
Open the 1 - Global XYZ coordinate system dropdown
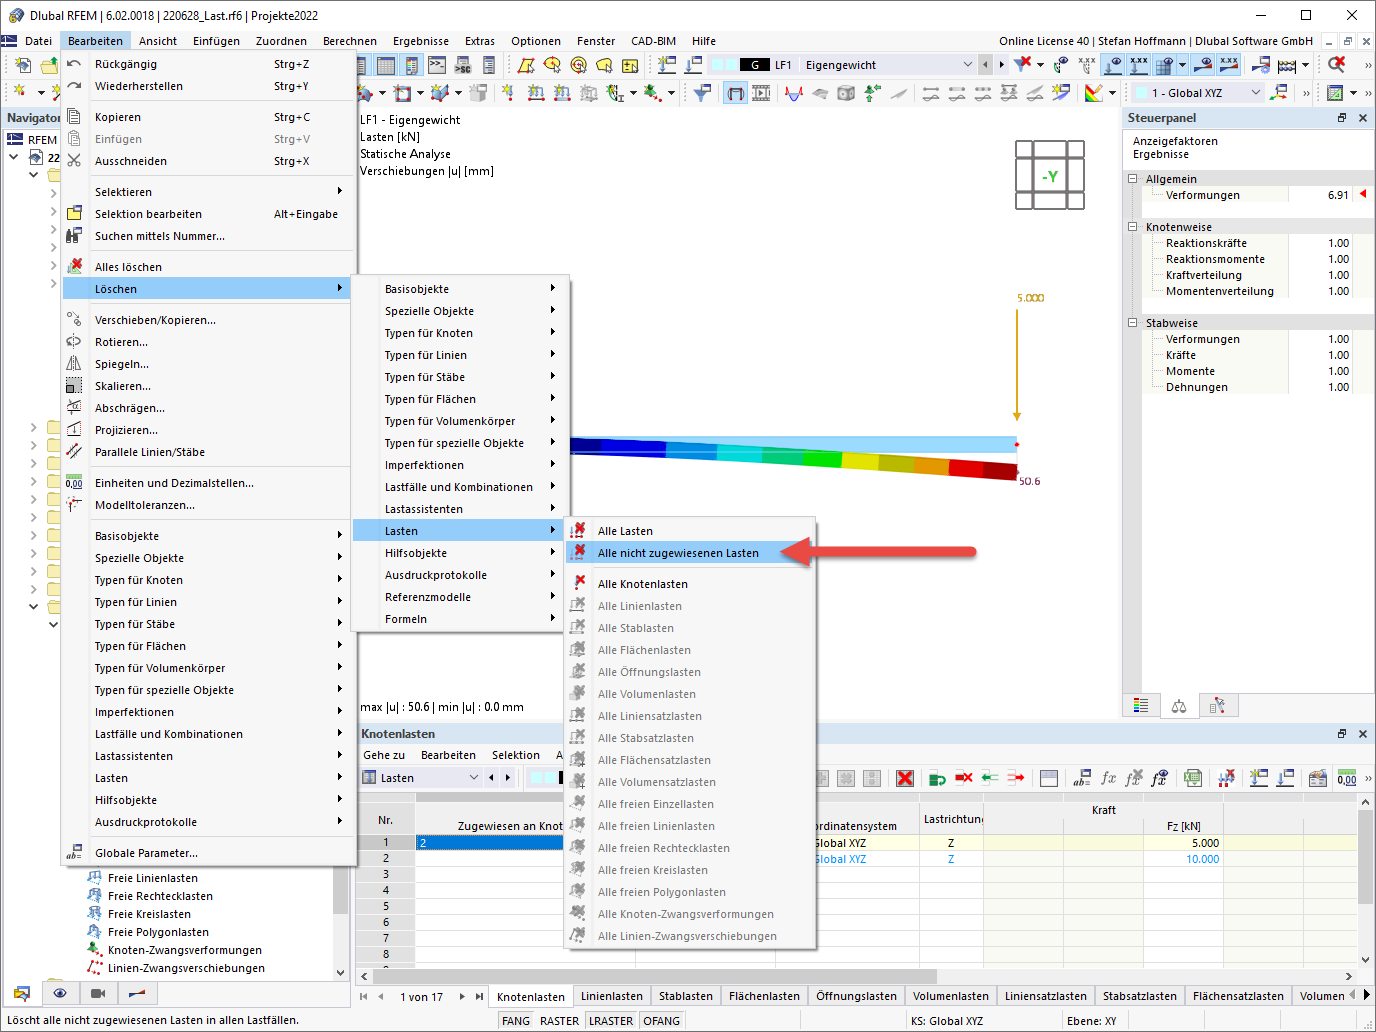(x=1256, y=93)
